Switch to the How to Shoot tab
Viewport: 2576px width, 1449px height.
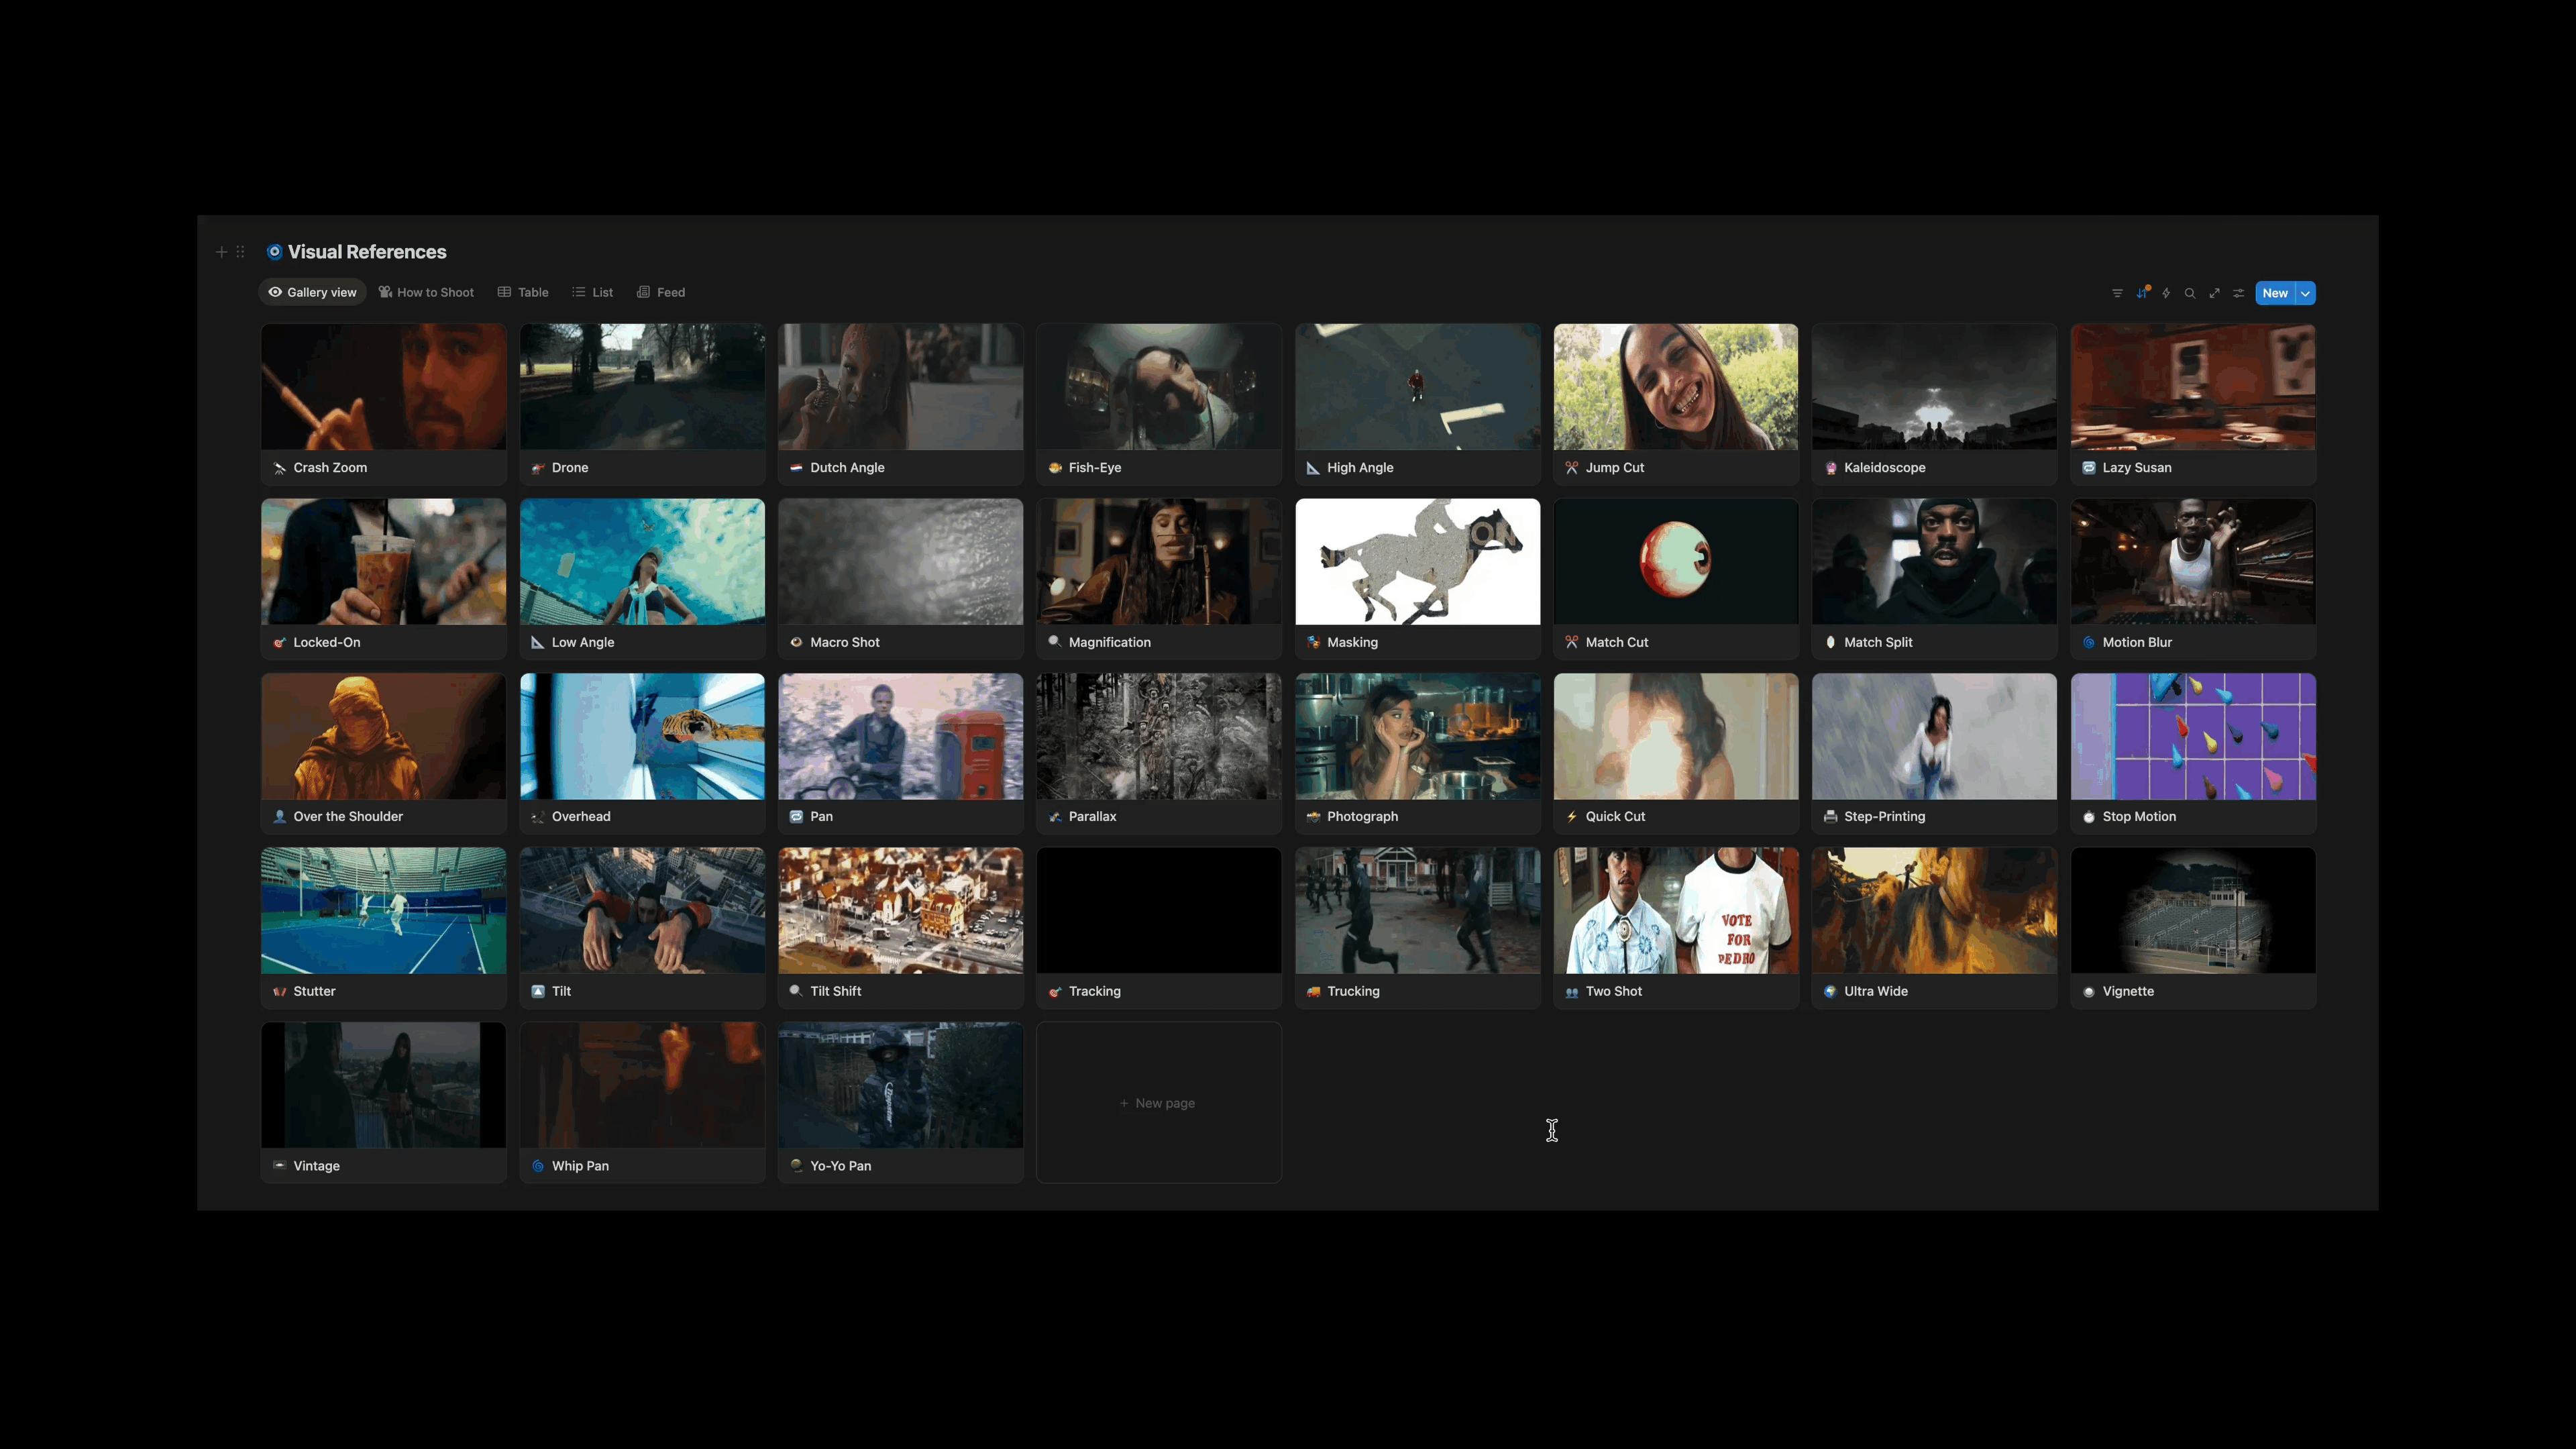(426, 292)
